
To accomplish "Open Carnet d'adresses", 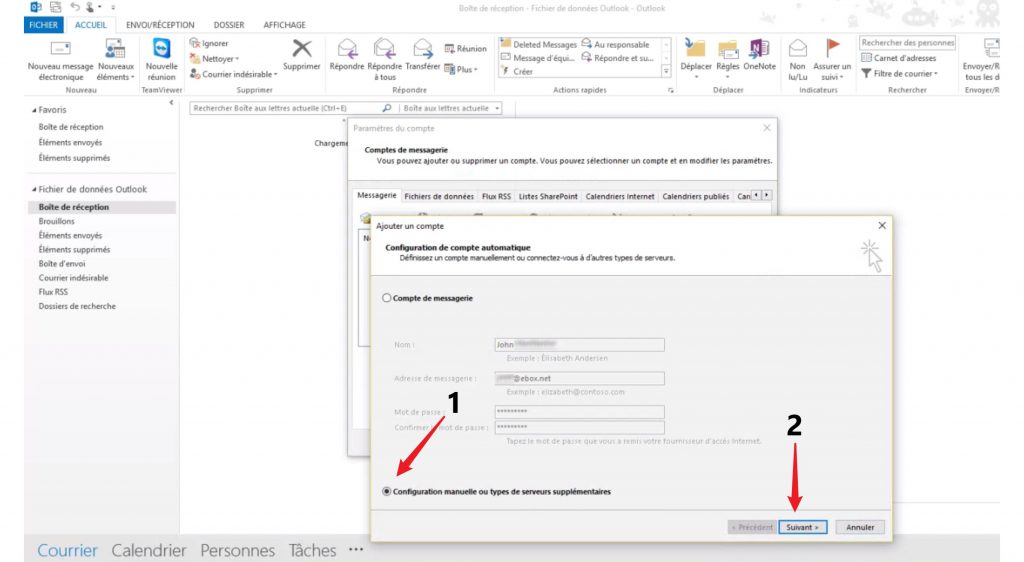I will coord(899,58).
